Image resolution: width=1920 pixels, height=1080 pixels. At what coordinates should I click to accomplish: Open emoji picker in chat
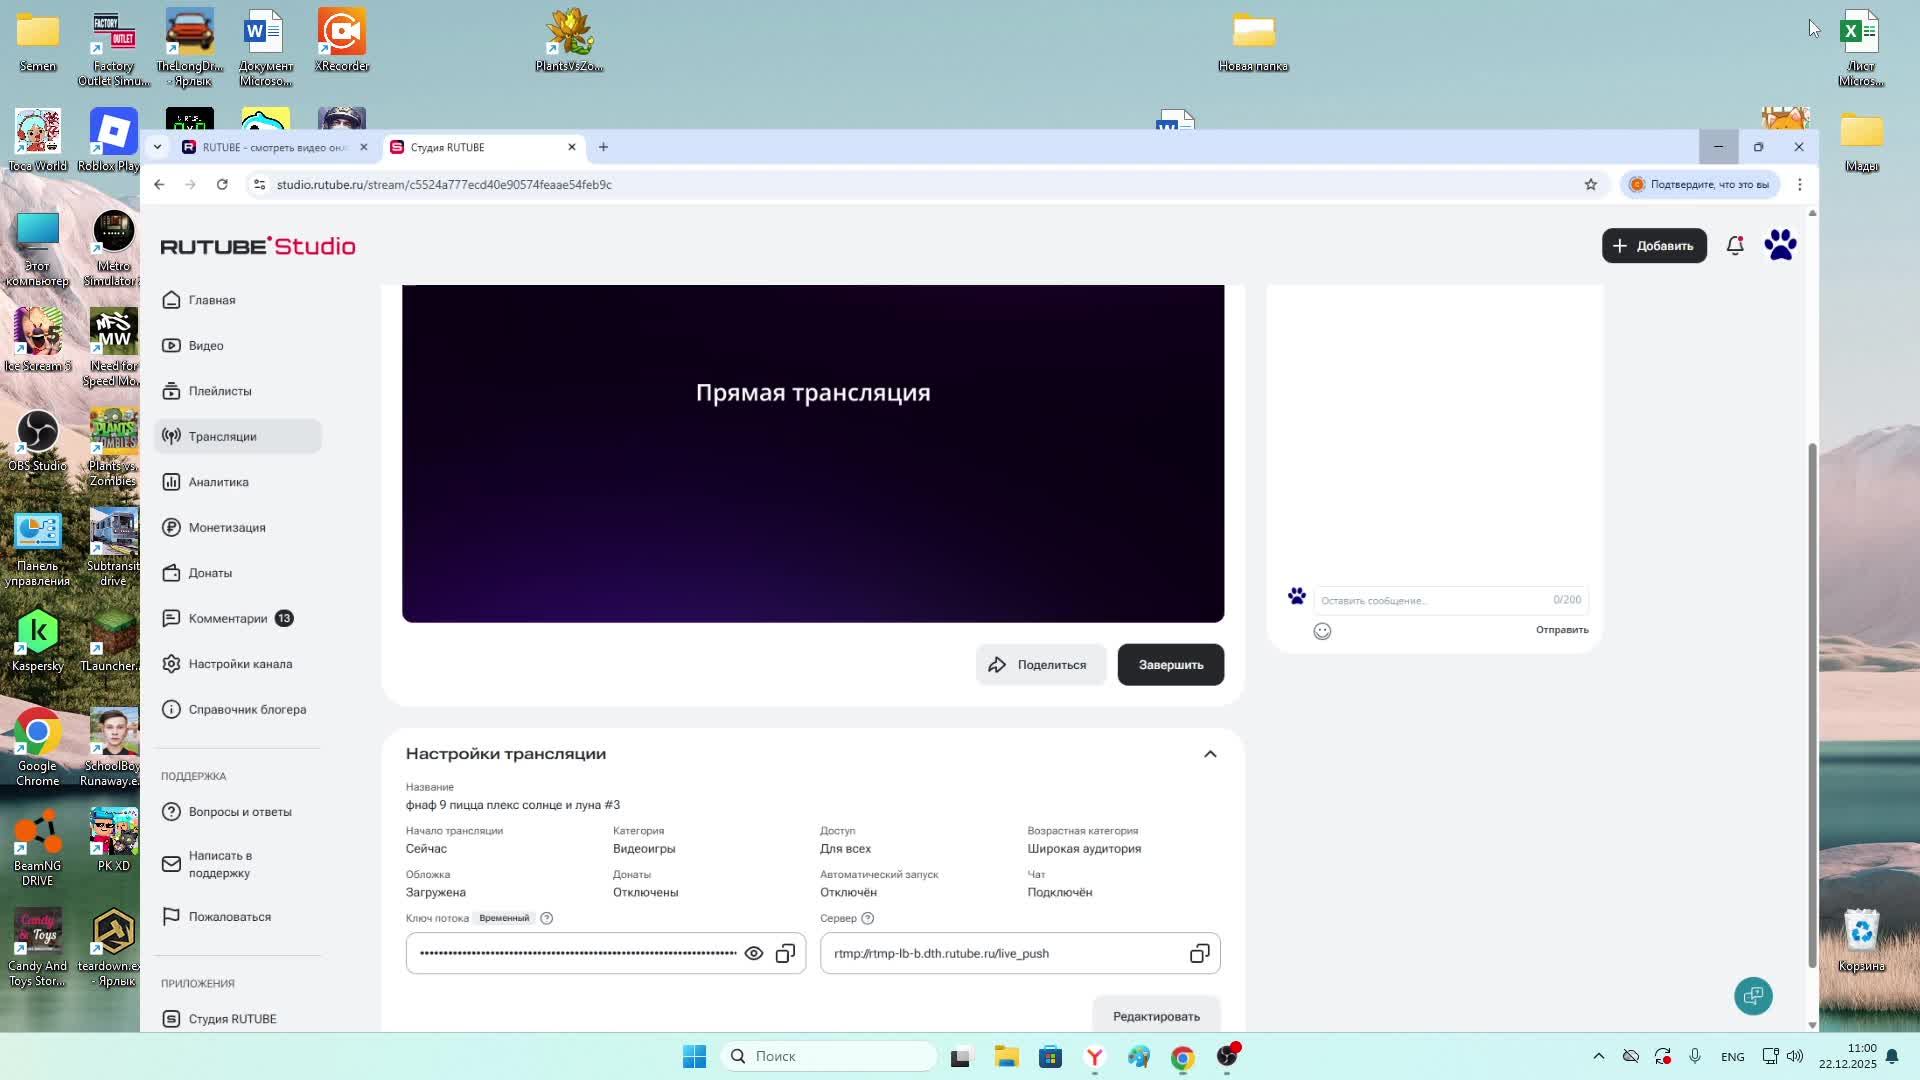tap(1322, 631)
